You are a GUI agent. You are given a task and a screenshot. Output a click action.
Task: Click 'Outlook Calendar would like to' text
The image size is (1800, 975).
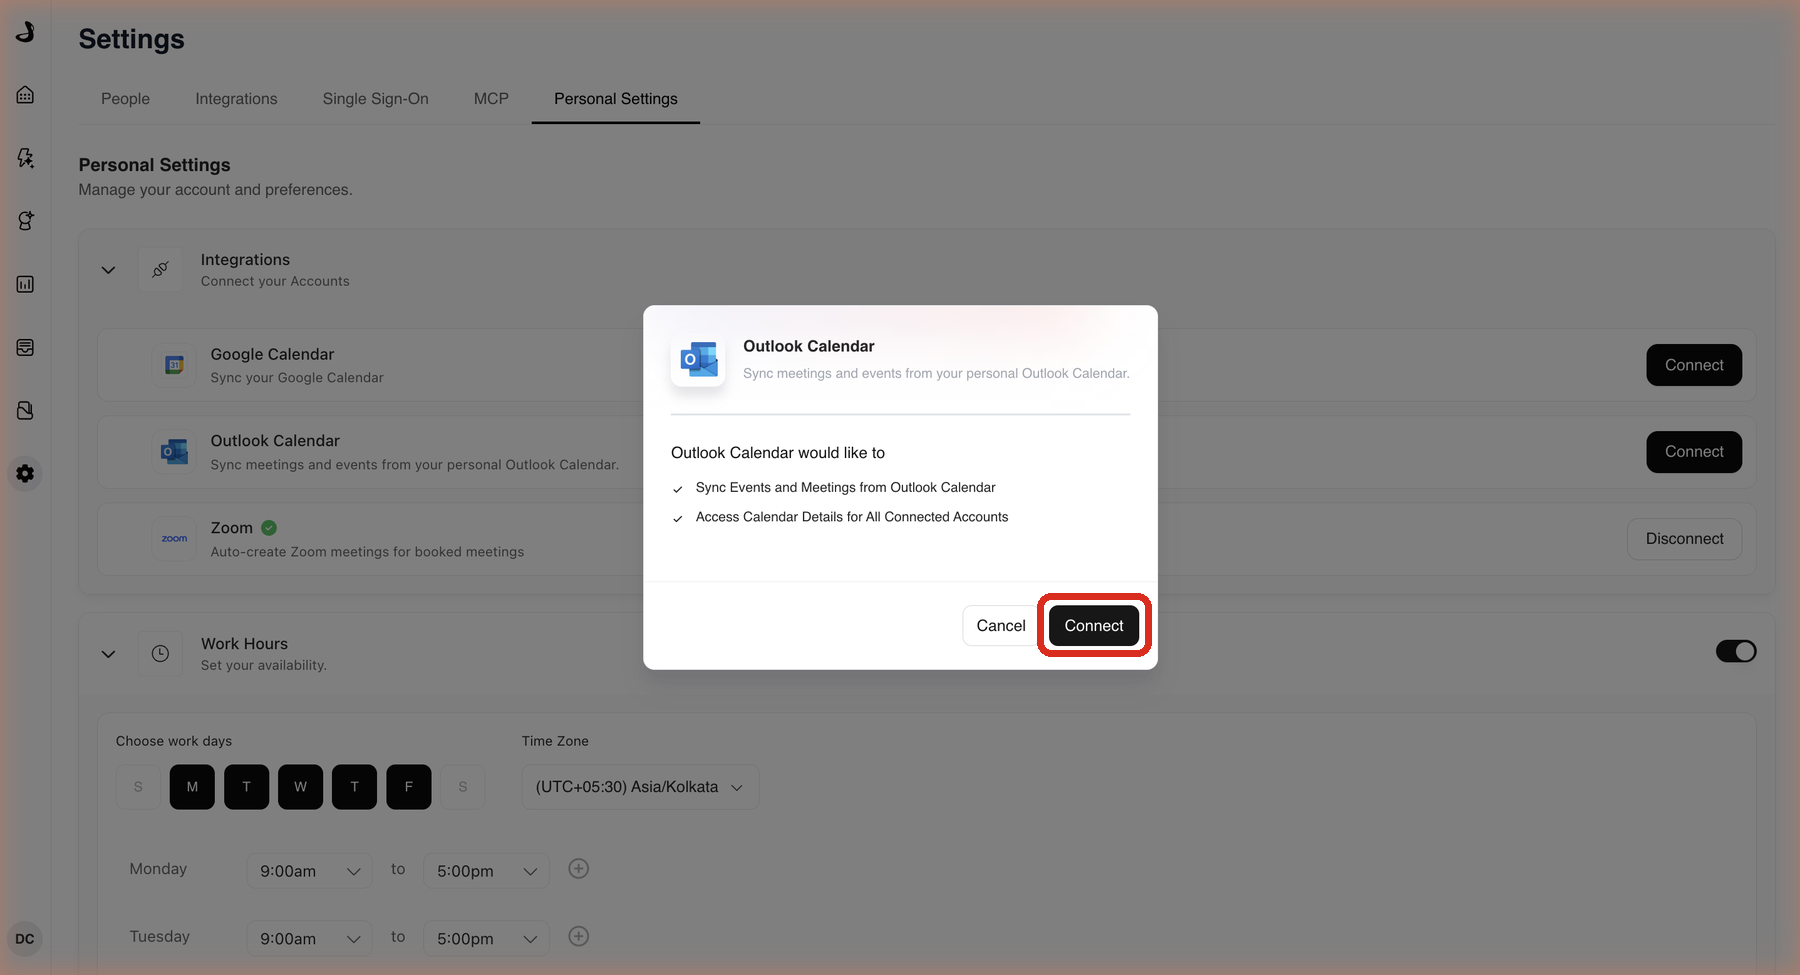click(x=778, y=453)
